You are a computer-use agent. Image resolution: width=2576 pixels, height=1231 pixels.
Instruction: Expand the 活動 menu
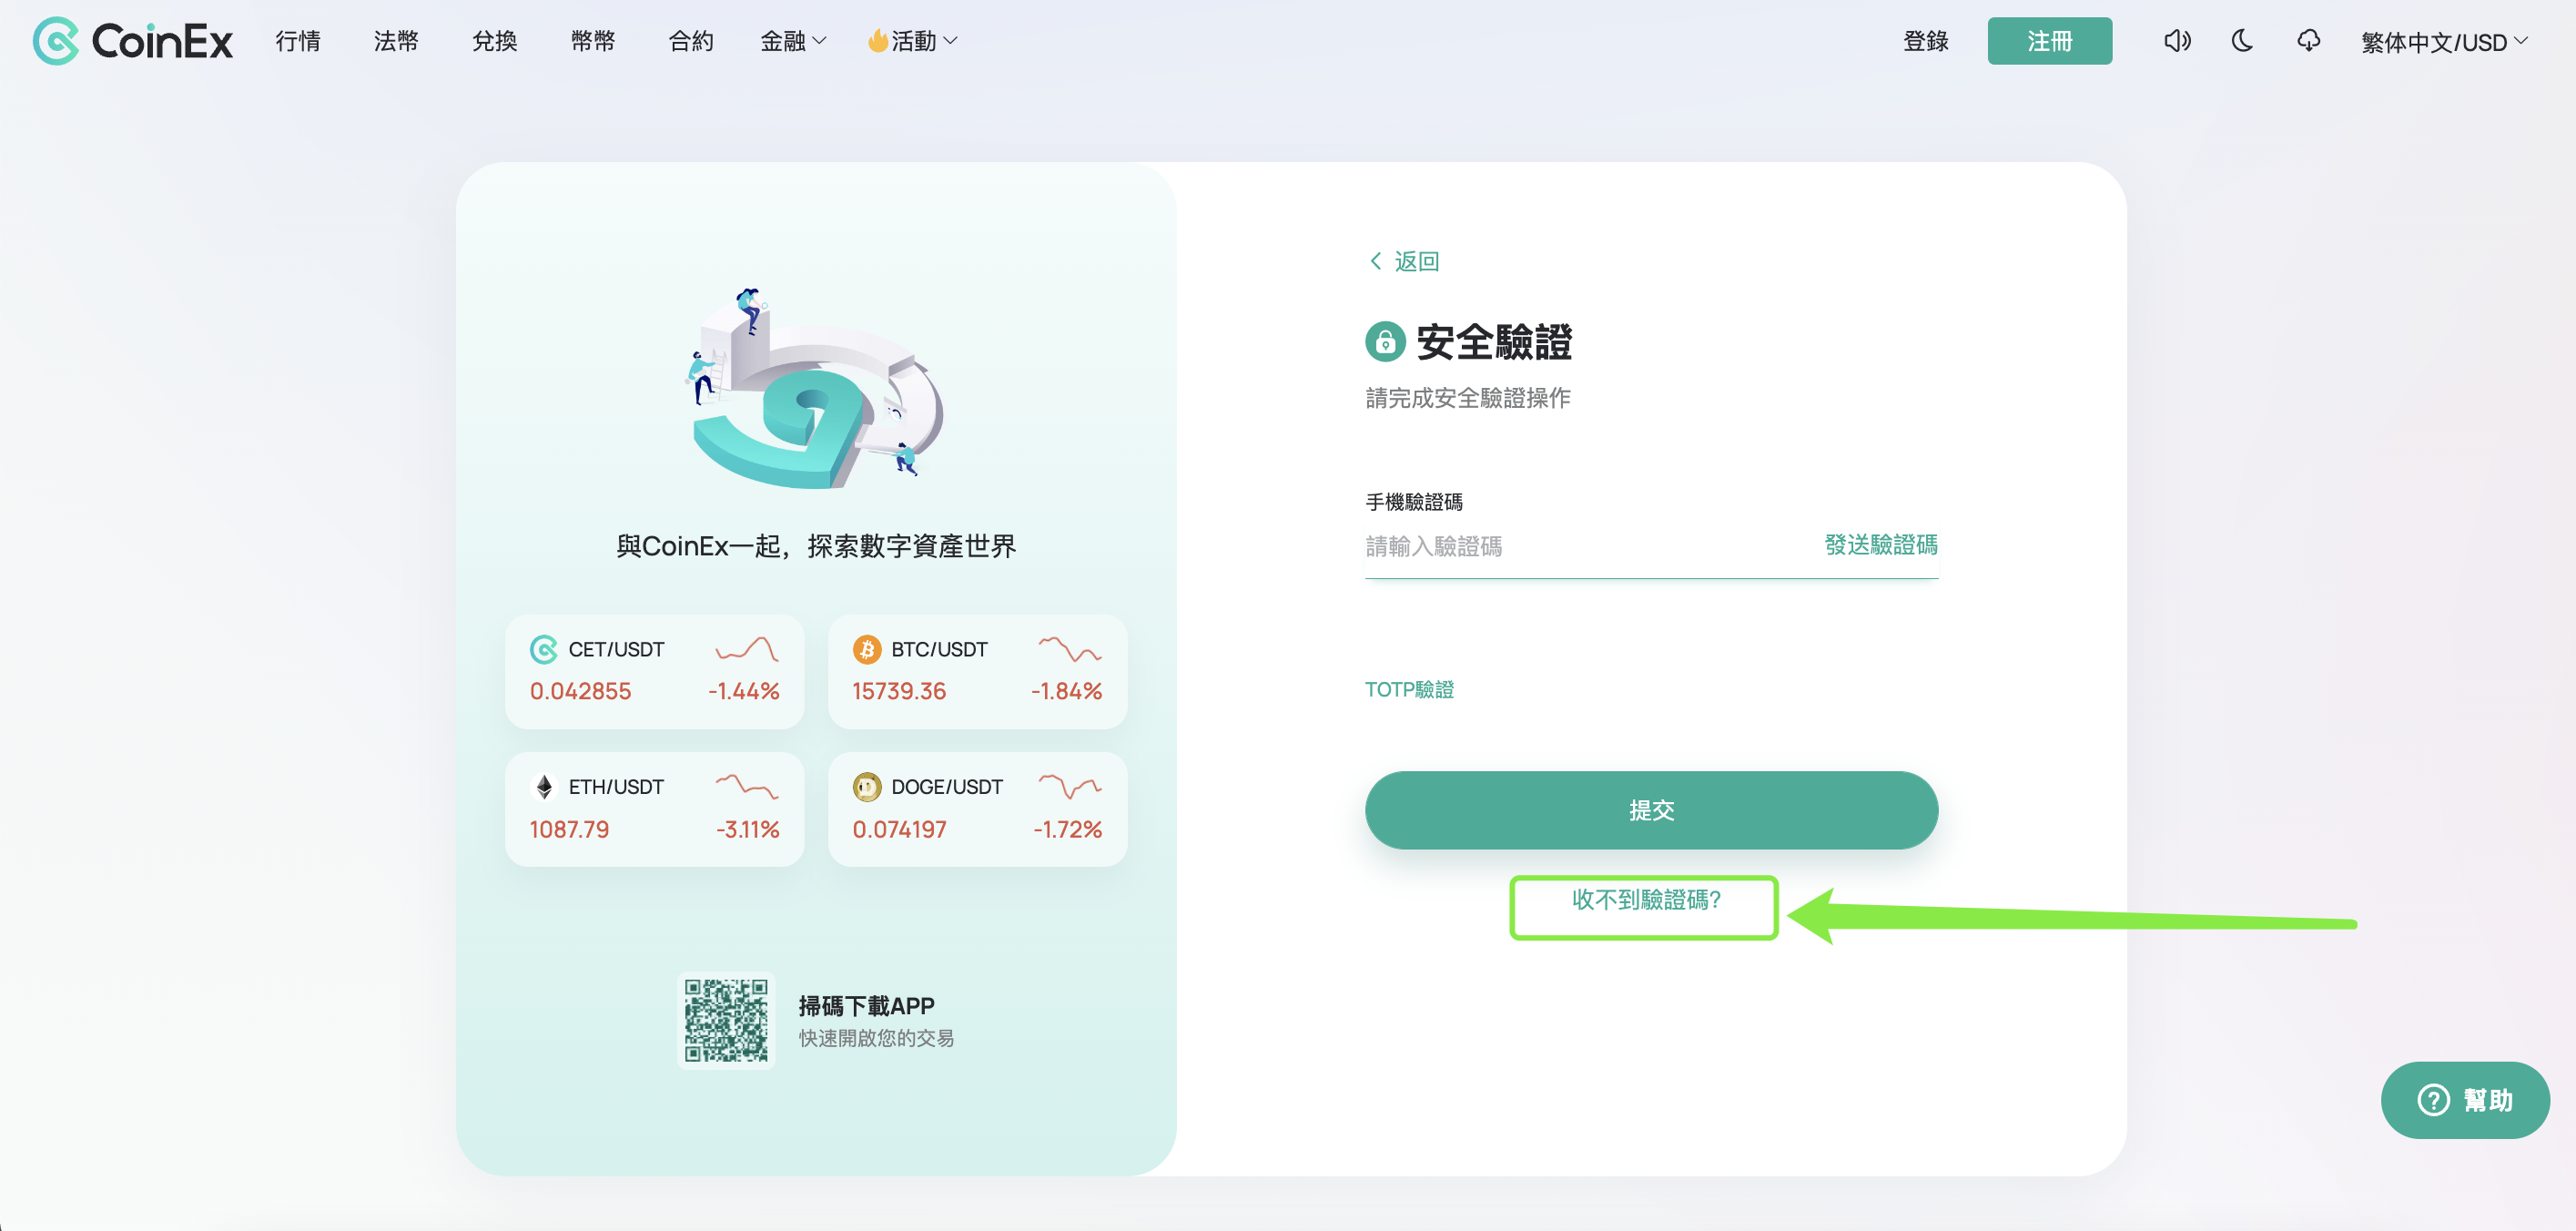[912, 41]
